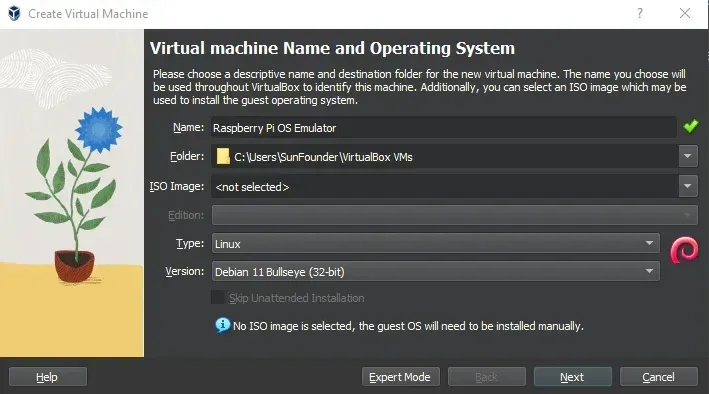This screenshot has height=394, width=709.
Task: Click the Folder path C:\Users\SunFounder\VirtualBox VMs
Action: [x=323, y=157]
